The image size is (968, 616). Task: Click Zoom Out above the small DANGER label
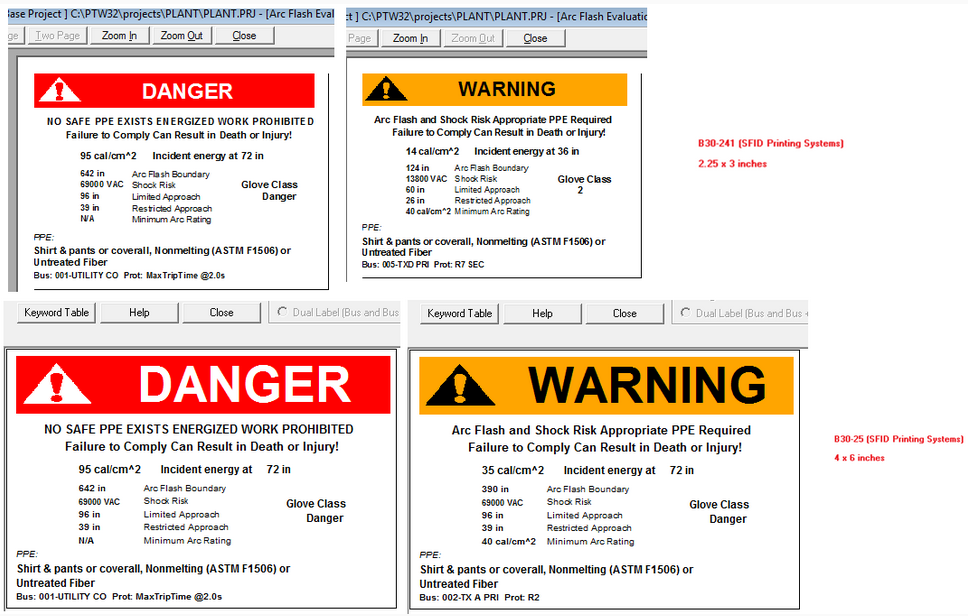(181, 36)
